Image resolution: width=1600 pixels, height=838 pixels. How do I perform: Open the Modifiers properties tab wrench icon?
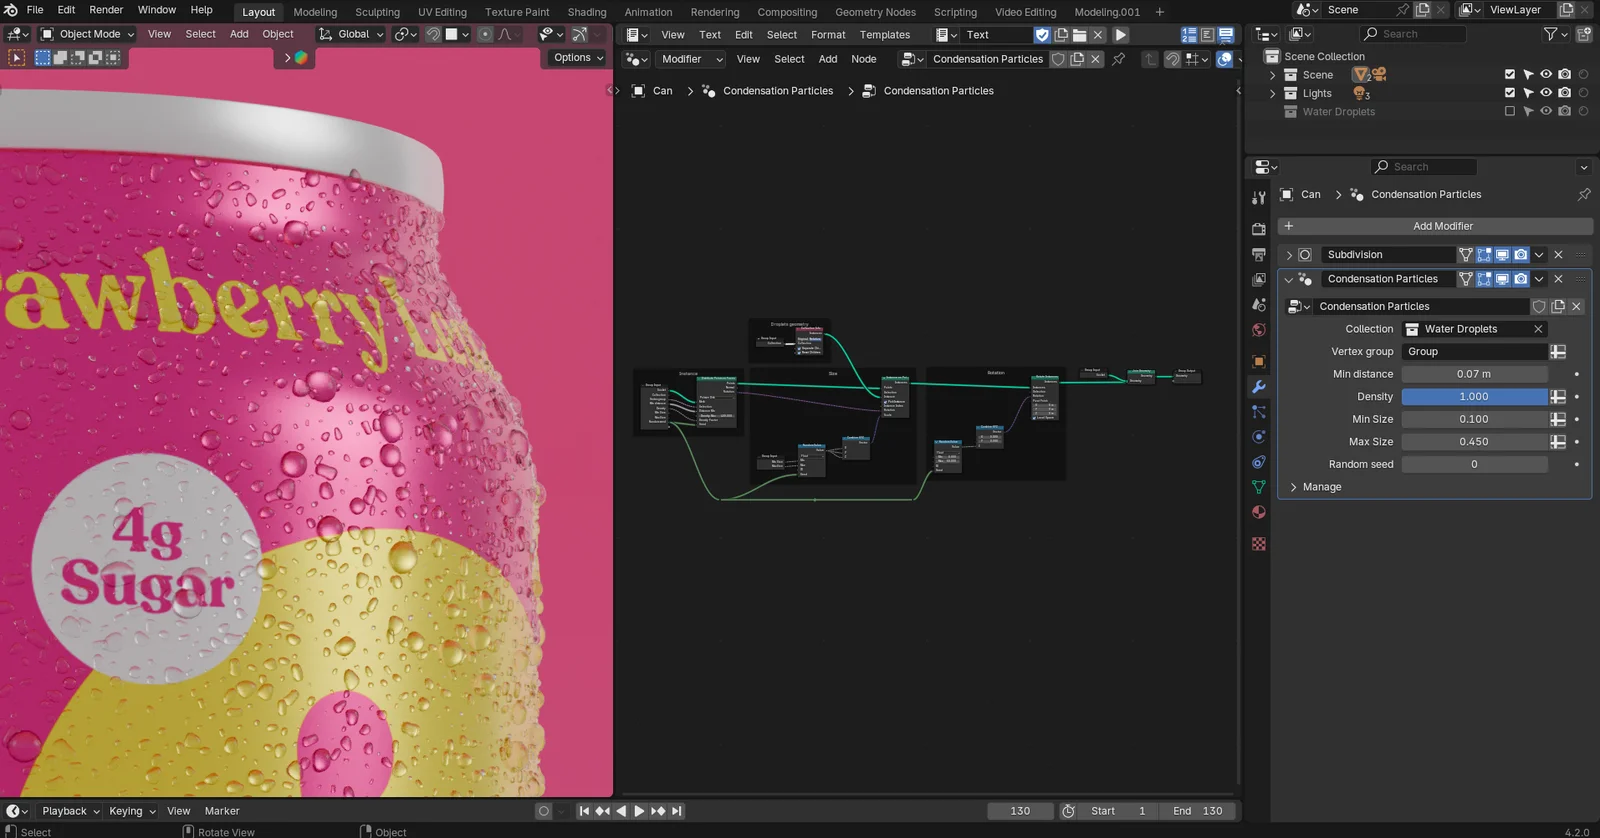[x=1259, y=387]
